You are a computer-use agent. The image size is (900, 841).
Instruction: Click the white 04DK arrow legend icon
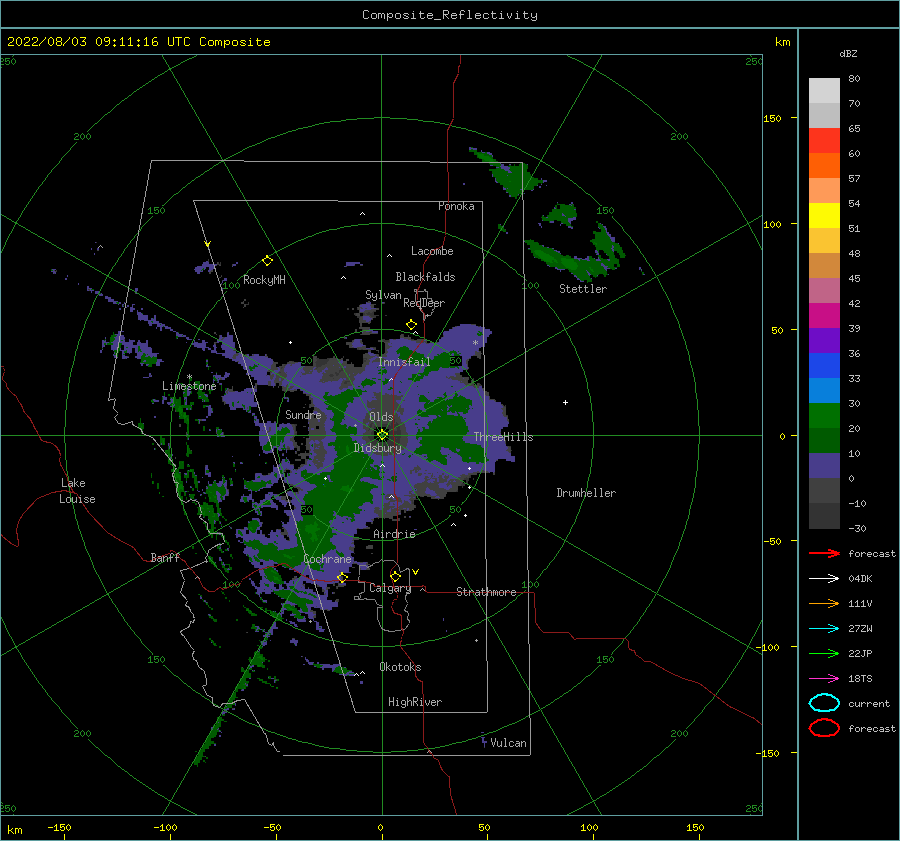[824, 578]
